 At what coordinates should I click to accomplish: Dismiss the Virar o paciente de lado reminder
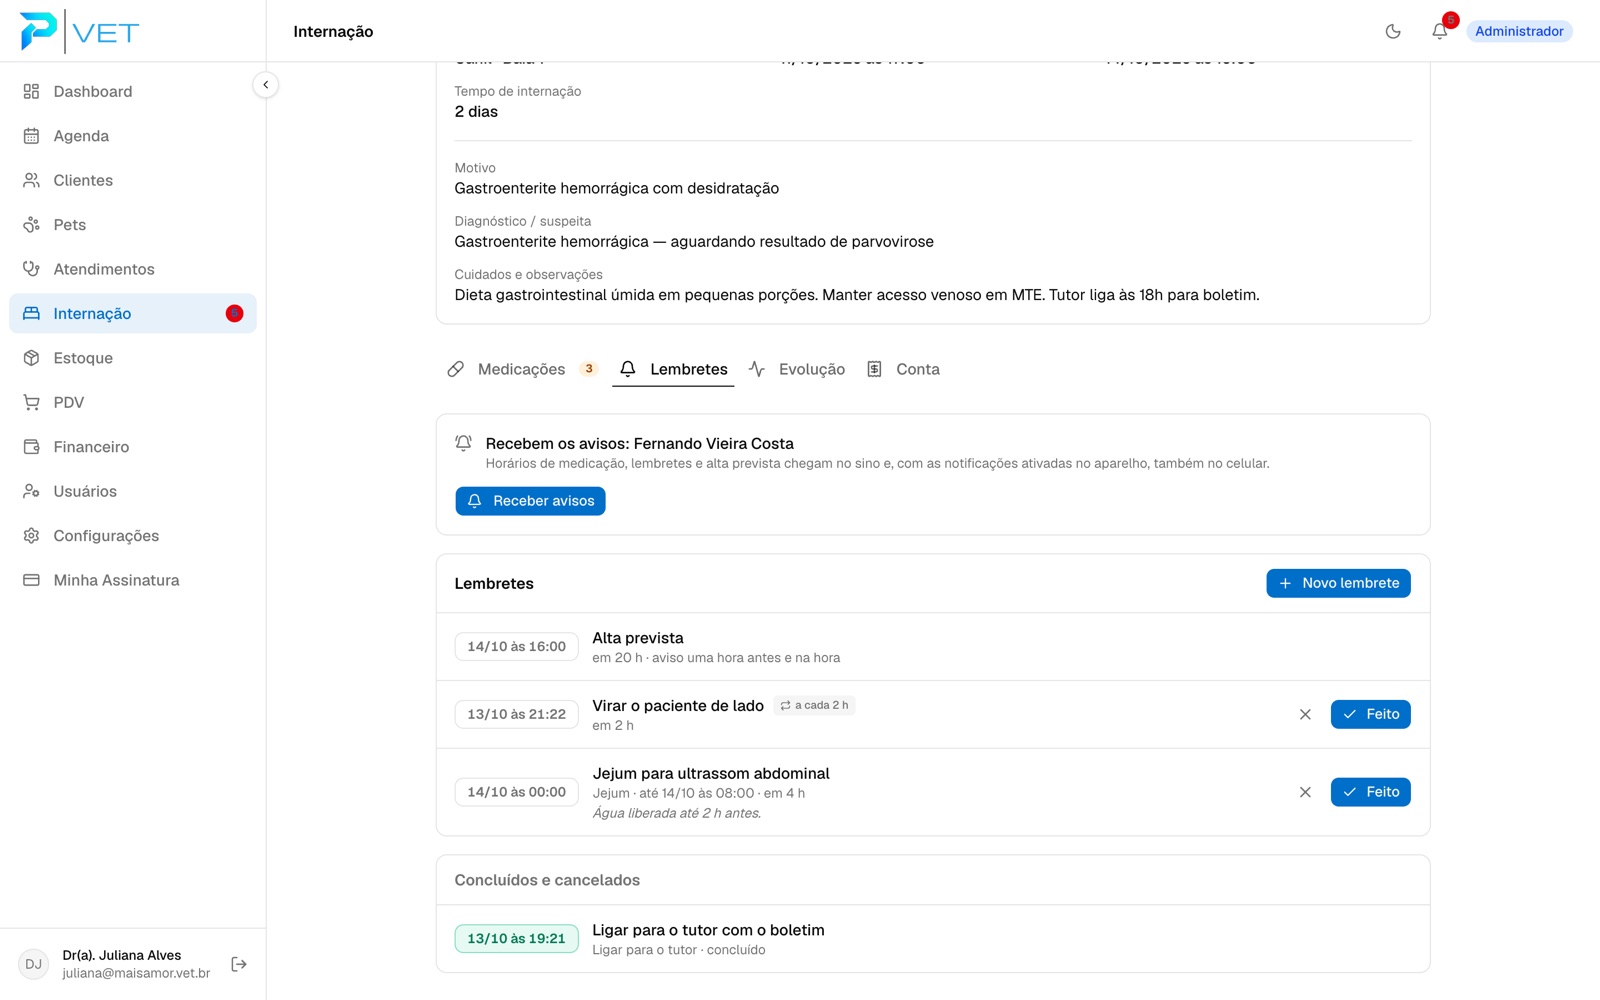[1305, 714]
